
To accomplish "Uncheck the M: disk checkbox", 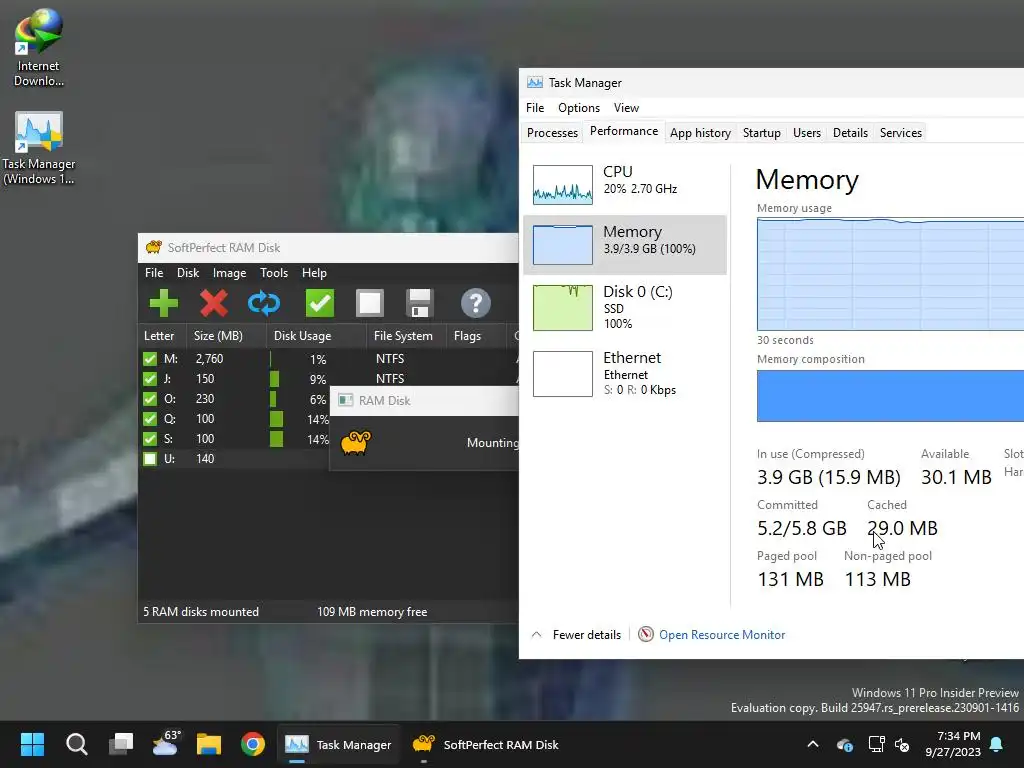I will (x=150, y=359).
